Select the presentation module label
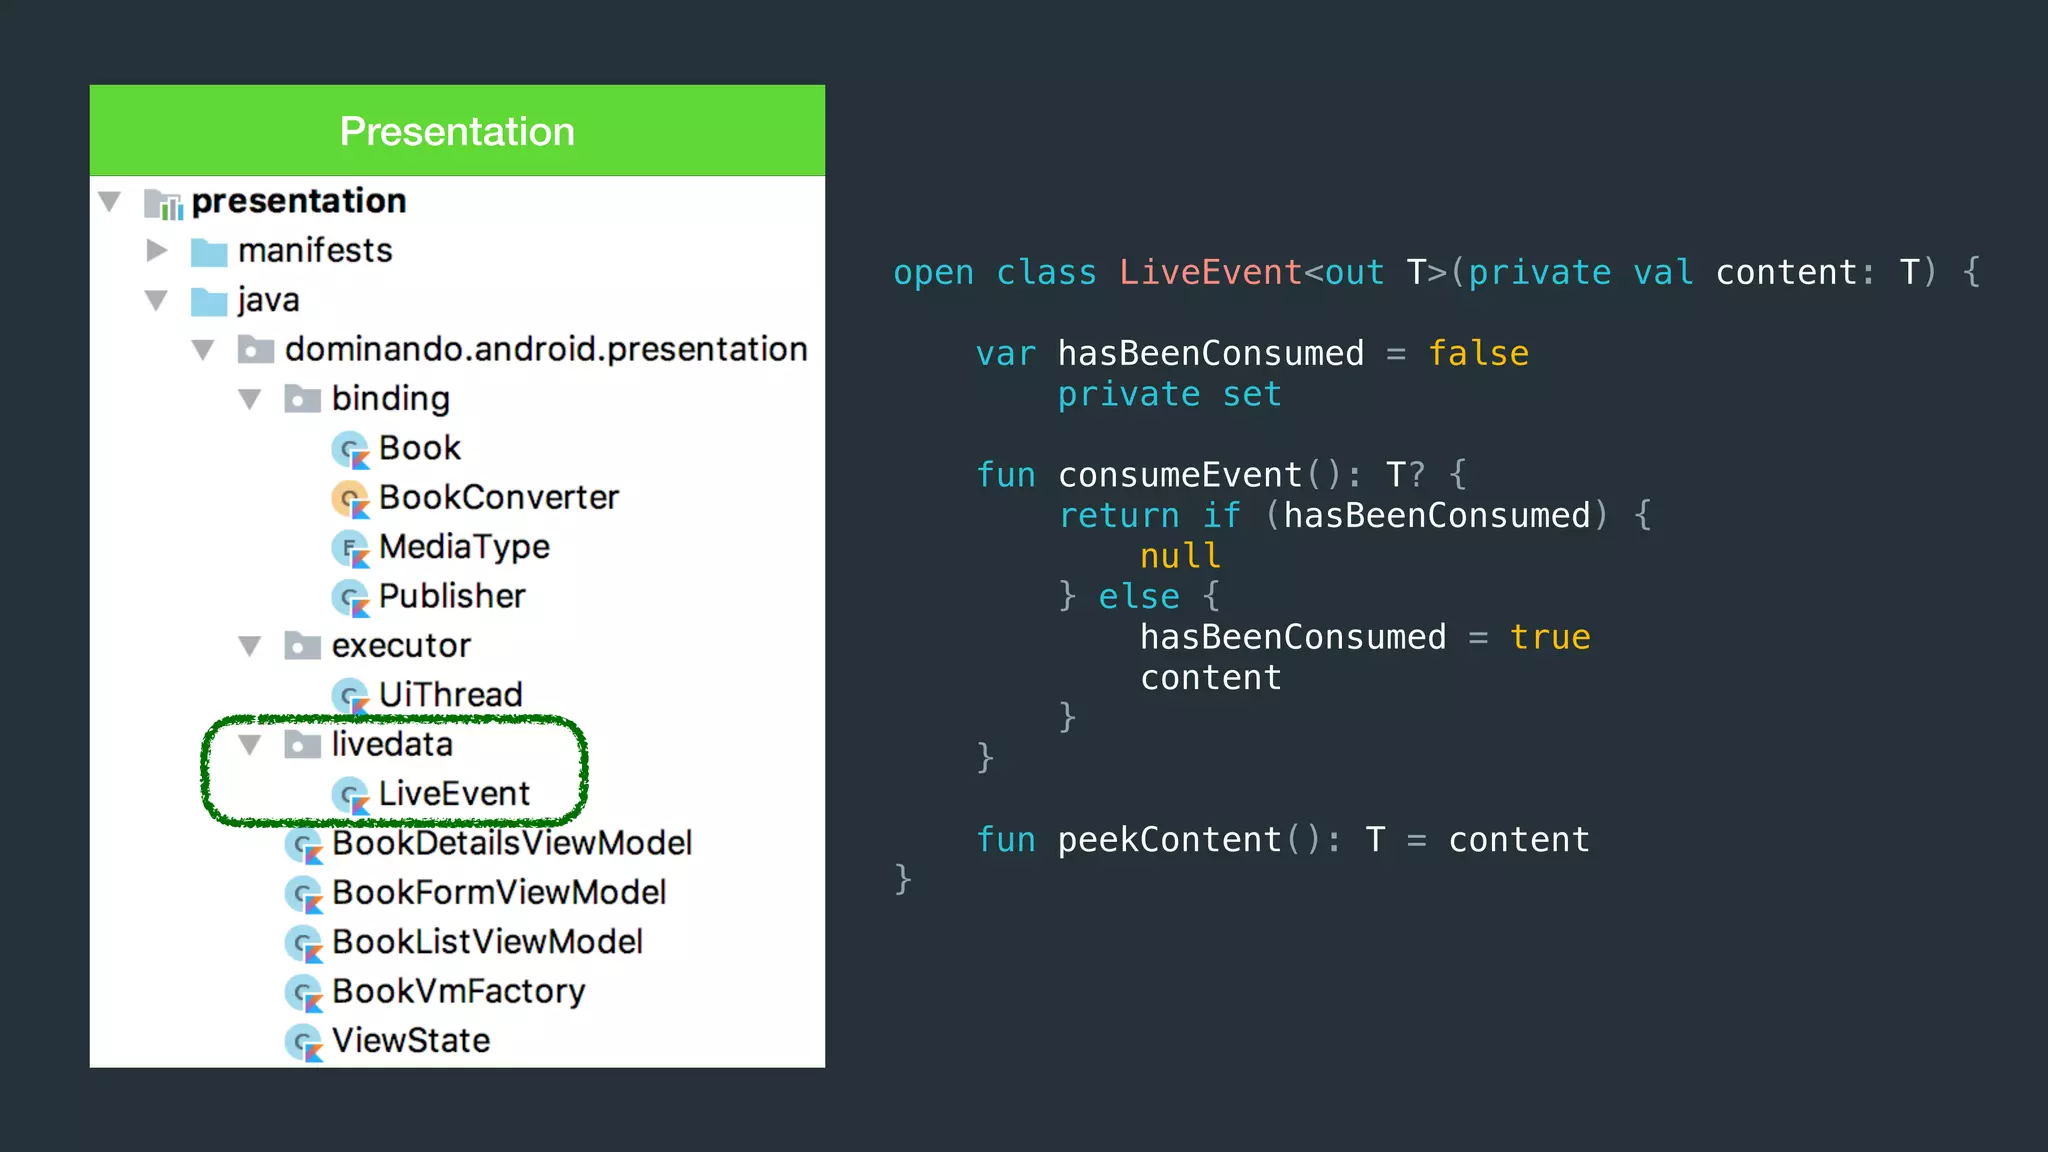 coord(299,202)
